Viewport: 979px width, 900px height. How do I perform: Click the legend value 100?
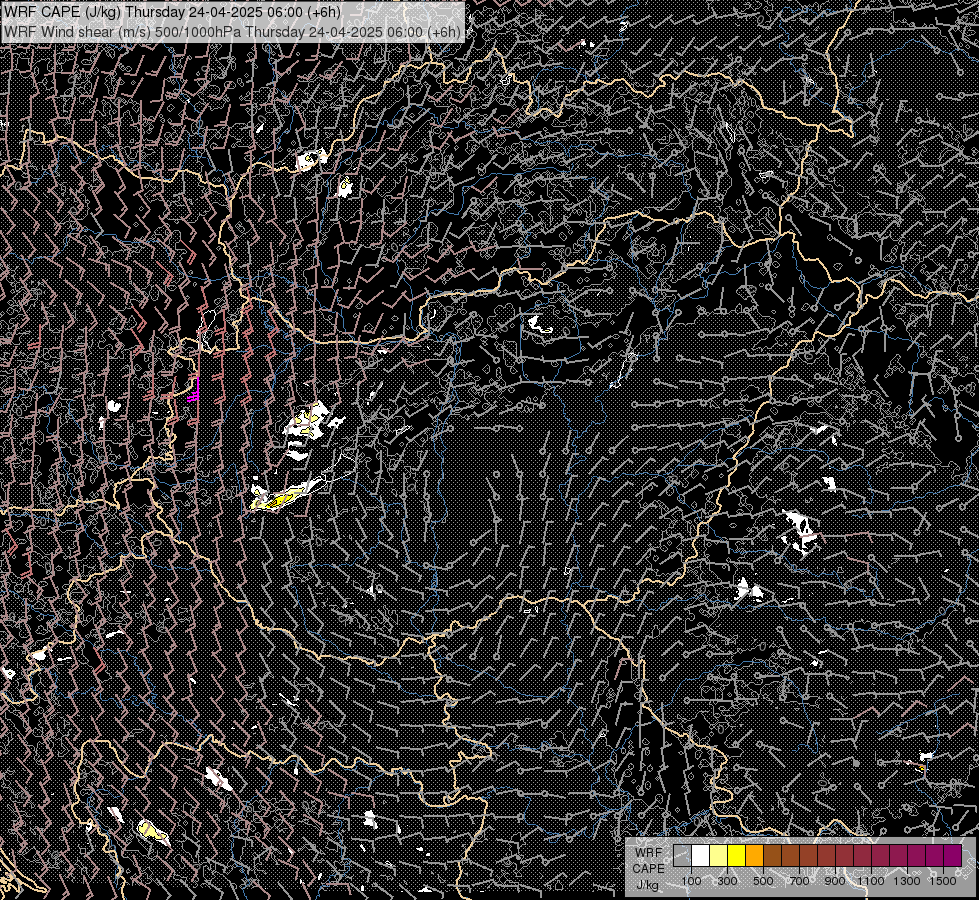(691, 881)
